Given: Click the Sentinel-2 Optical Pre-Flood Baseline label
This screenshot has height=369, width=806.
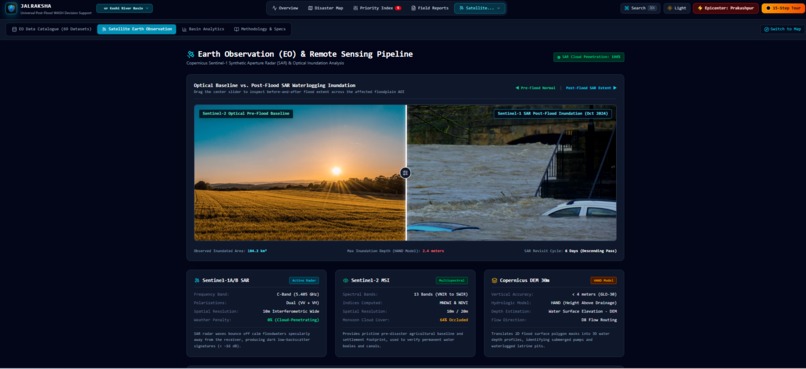Looking at the screenshot, I should pyautogui.click(x=246, y=114).
